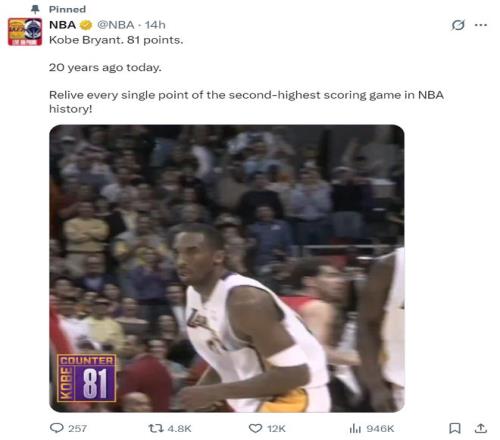
Task: Click the 257 replies count
Action: pos(77,428)
